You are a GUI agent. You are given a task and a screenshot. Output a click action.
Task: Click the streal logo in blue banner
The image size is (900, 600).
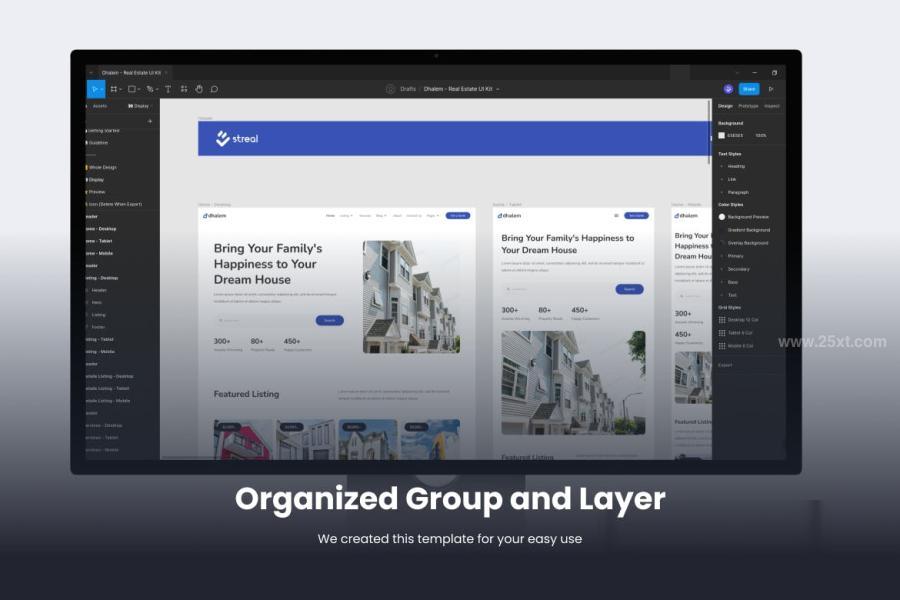click(237, 138)
